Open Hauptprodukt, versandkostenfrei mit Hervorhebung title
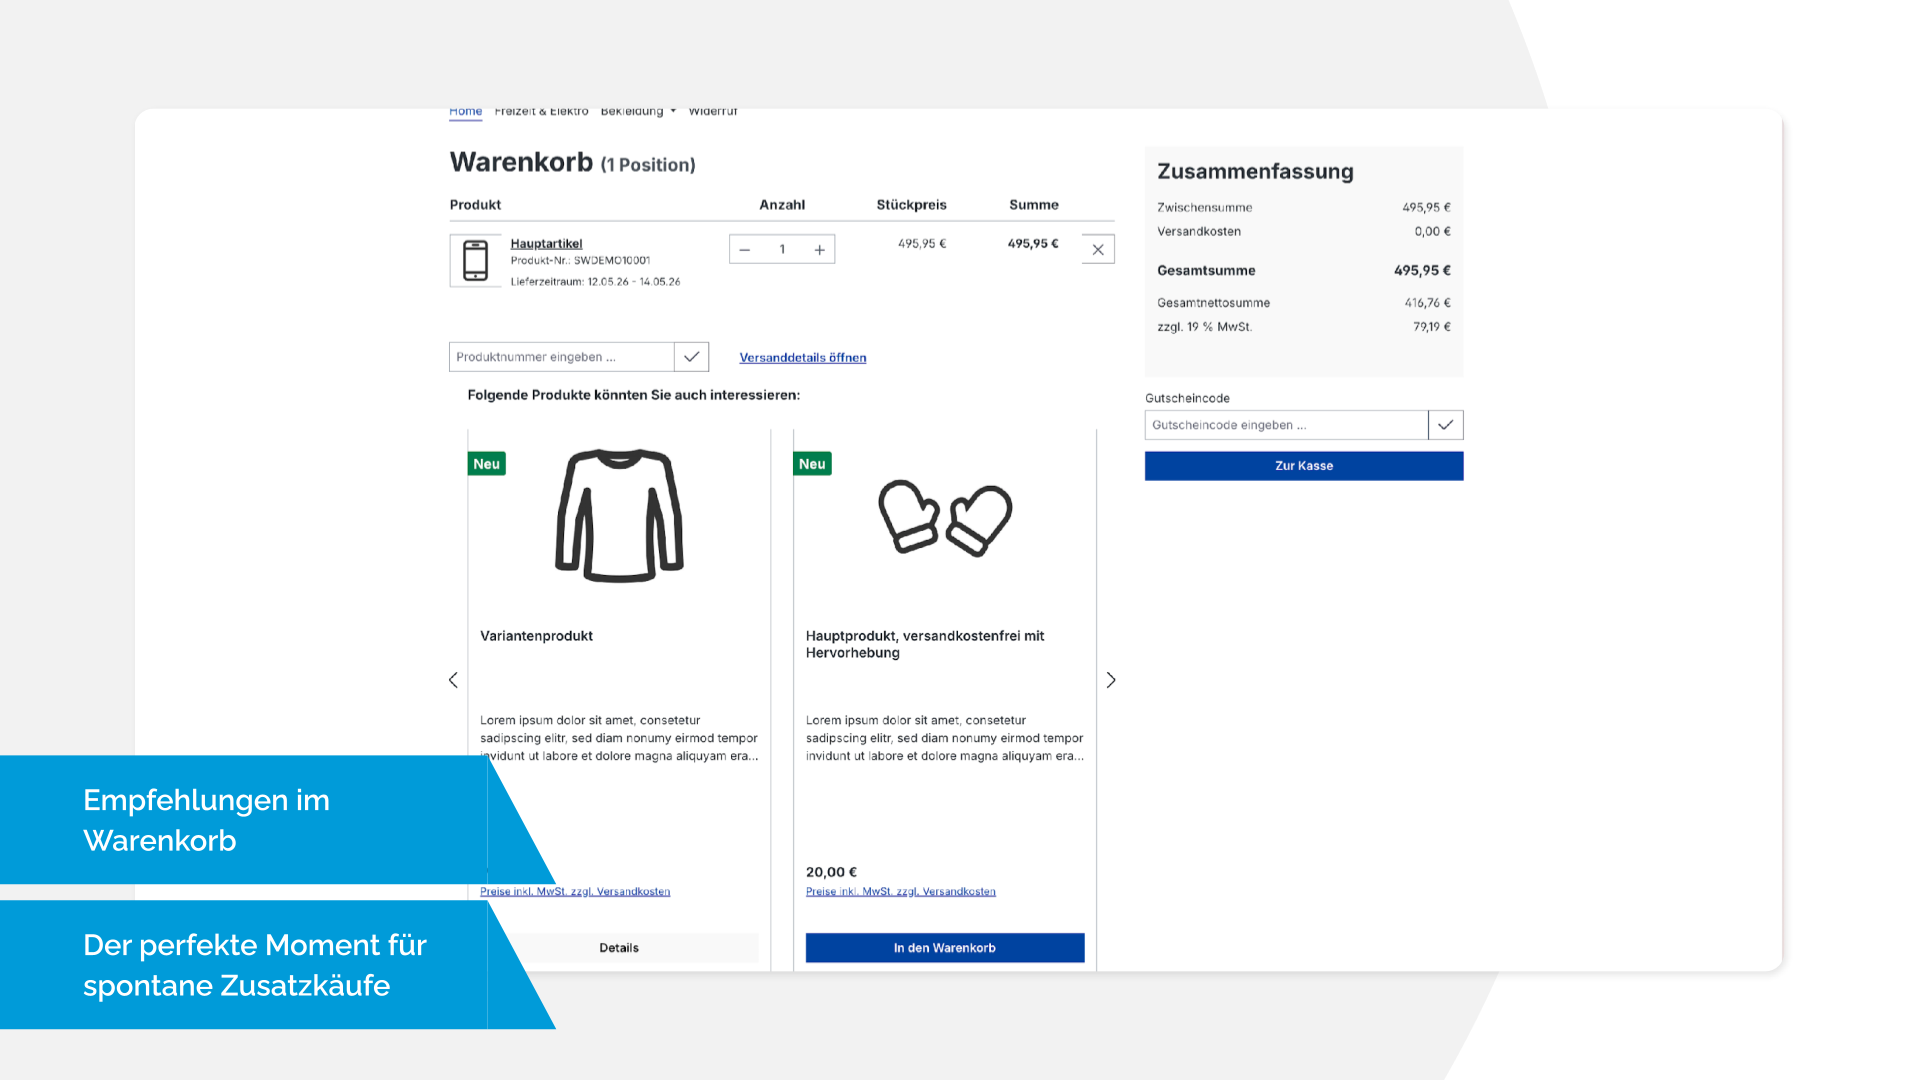1920x1080 pixels. (925, 644)
